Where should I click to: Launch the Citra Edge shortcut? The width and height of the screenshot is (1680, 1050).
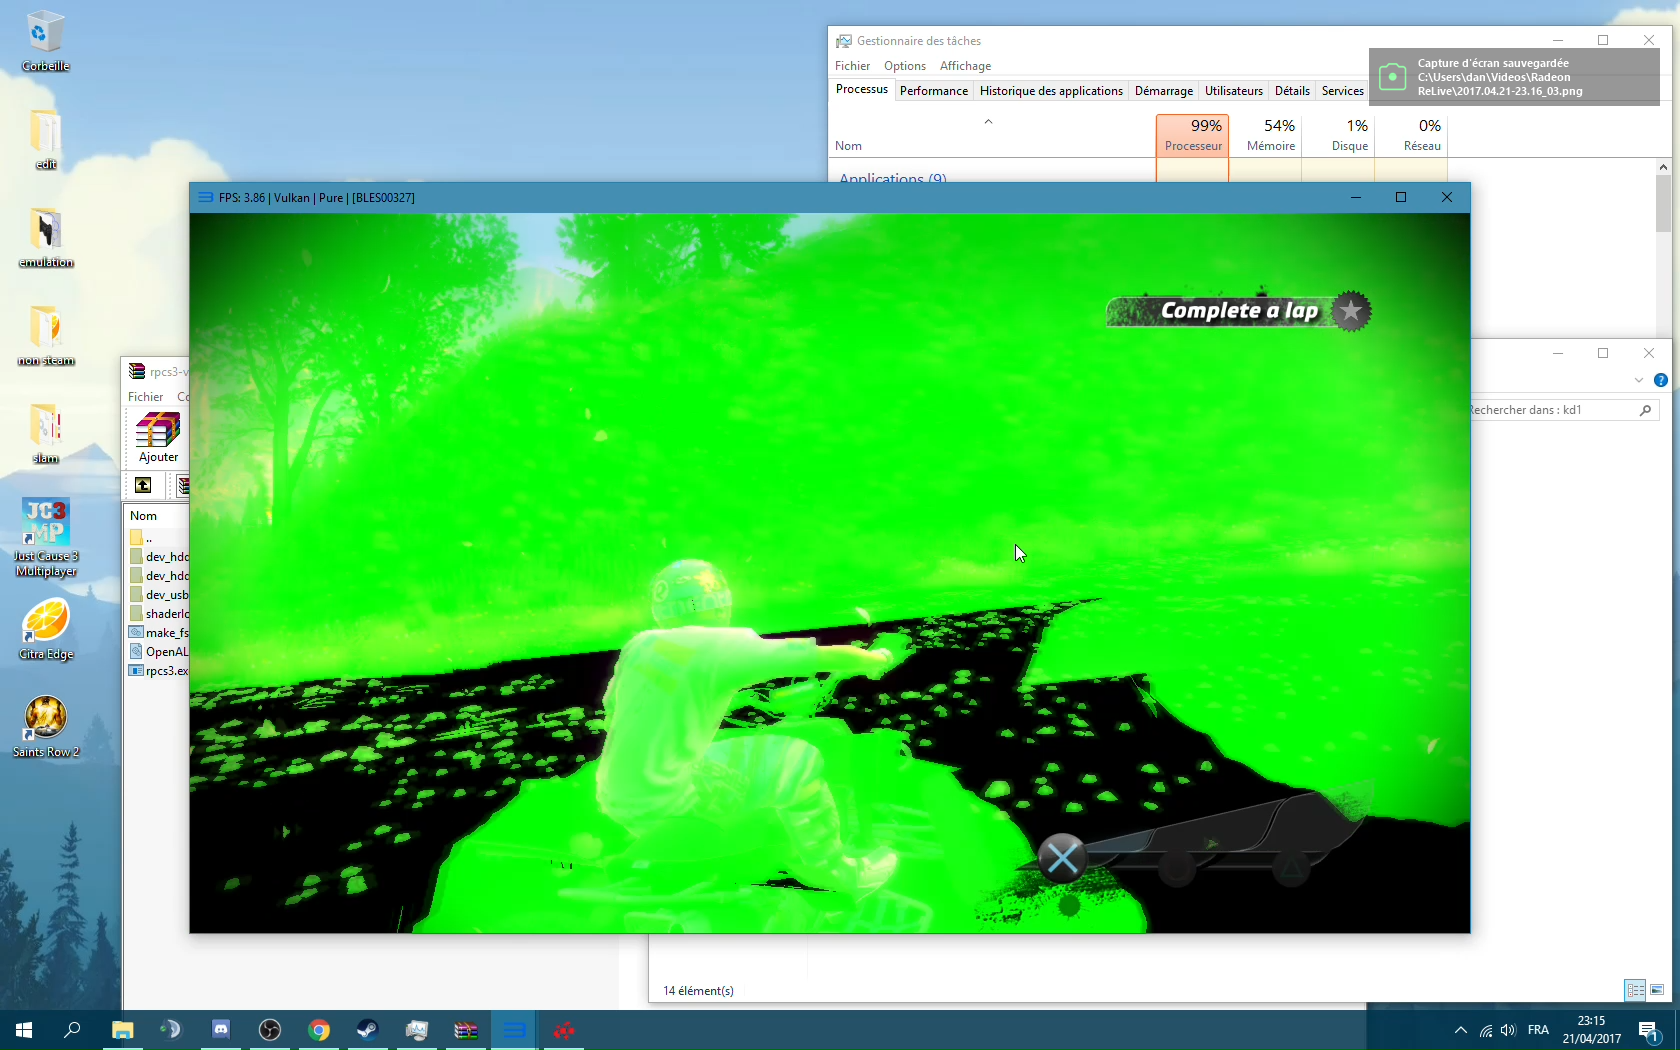tap(45, 629)
